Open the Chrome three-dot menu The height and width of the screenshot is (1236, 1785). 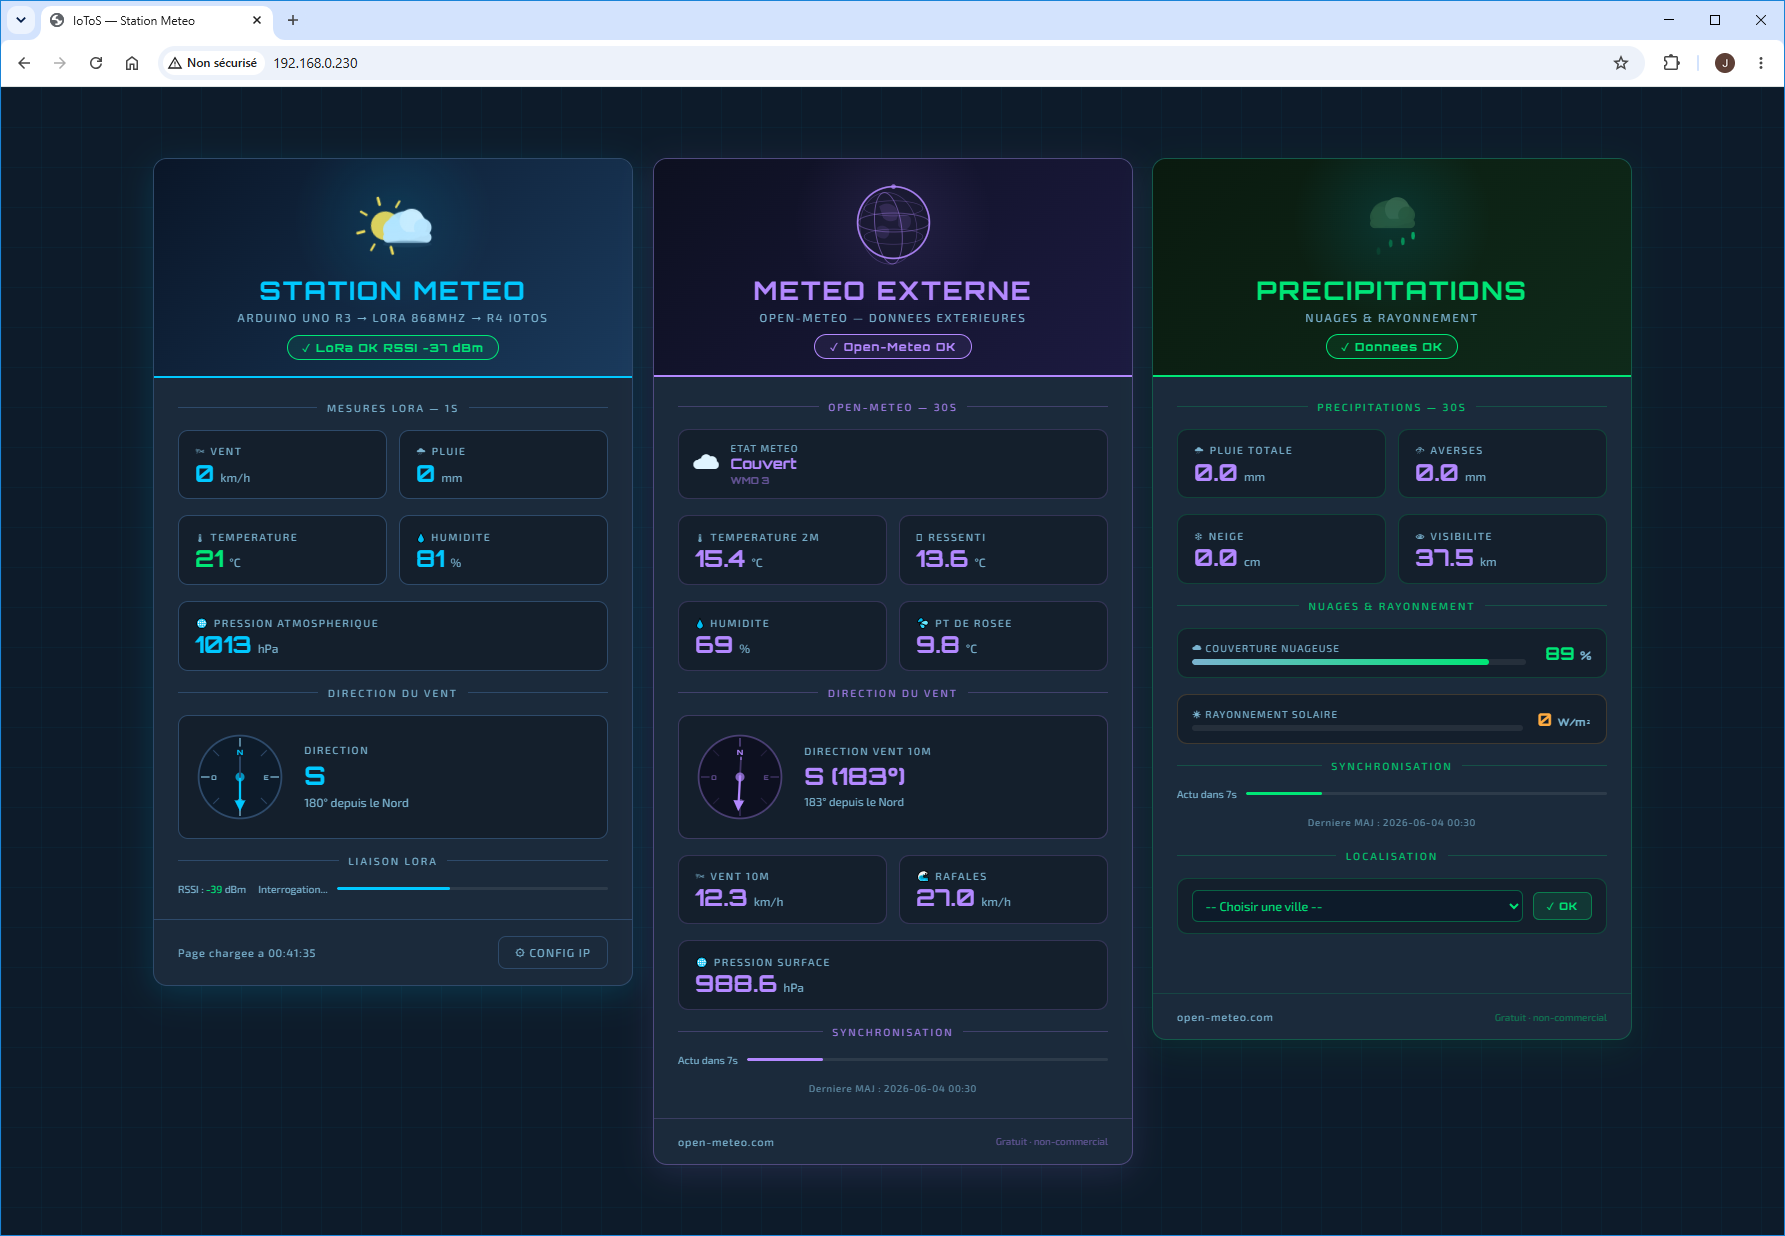pyautogui.click(x=1761, y=63)
